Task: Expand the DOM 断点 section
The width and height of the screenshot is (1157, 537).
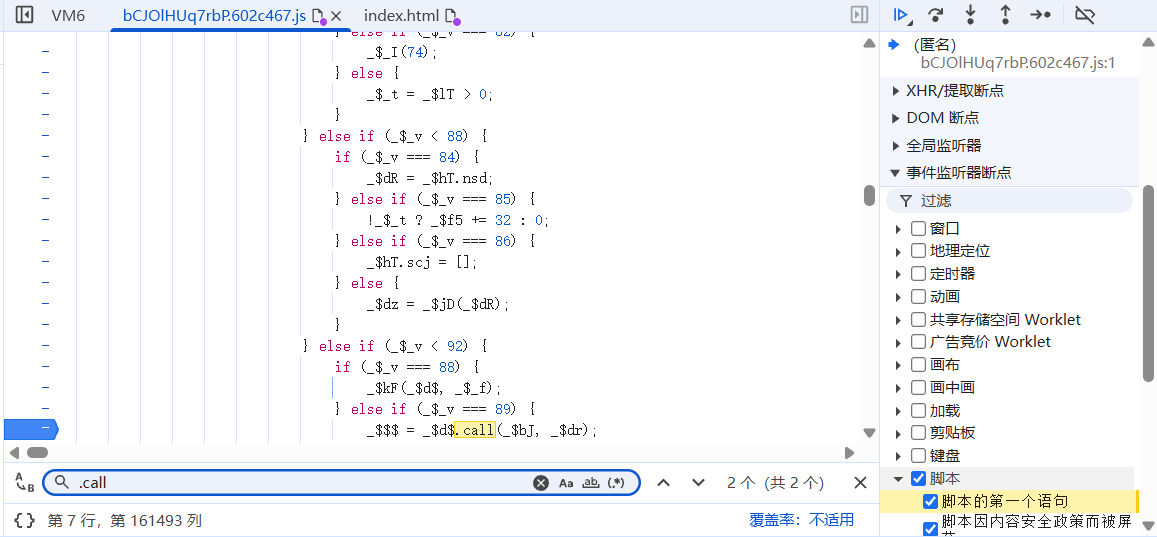Action: (x=942, y=118)
